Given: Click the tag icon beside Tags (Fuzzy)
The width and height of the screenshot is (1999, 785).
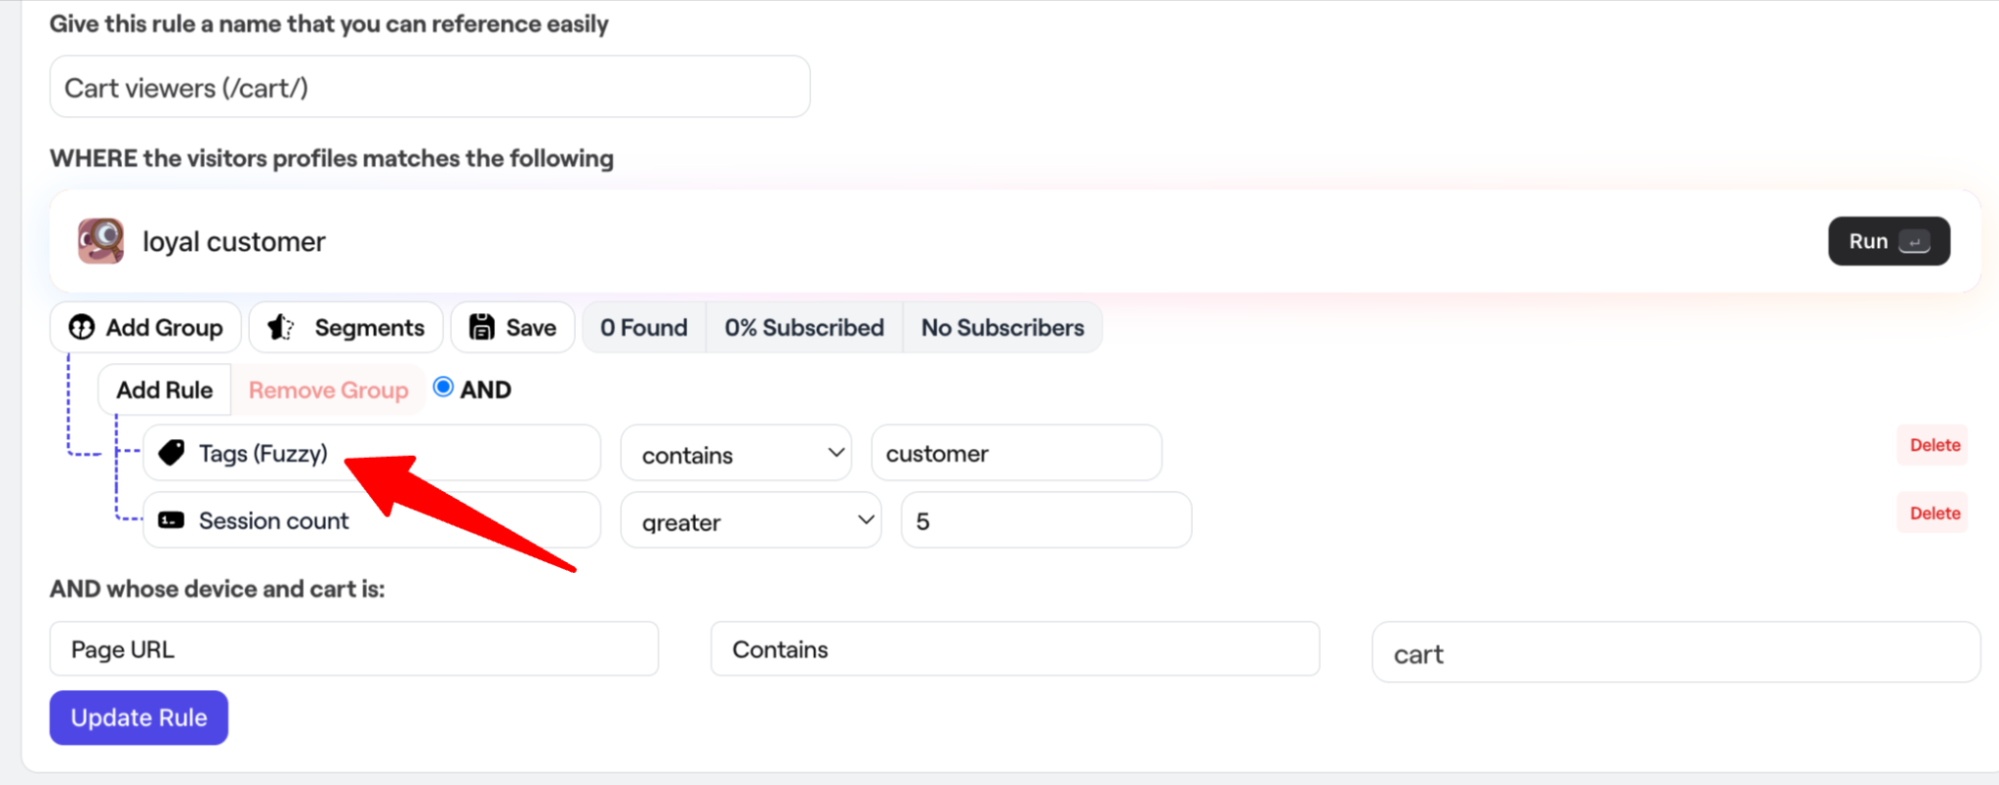Looking at the screenshot, I should point(172,453).
